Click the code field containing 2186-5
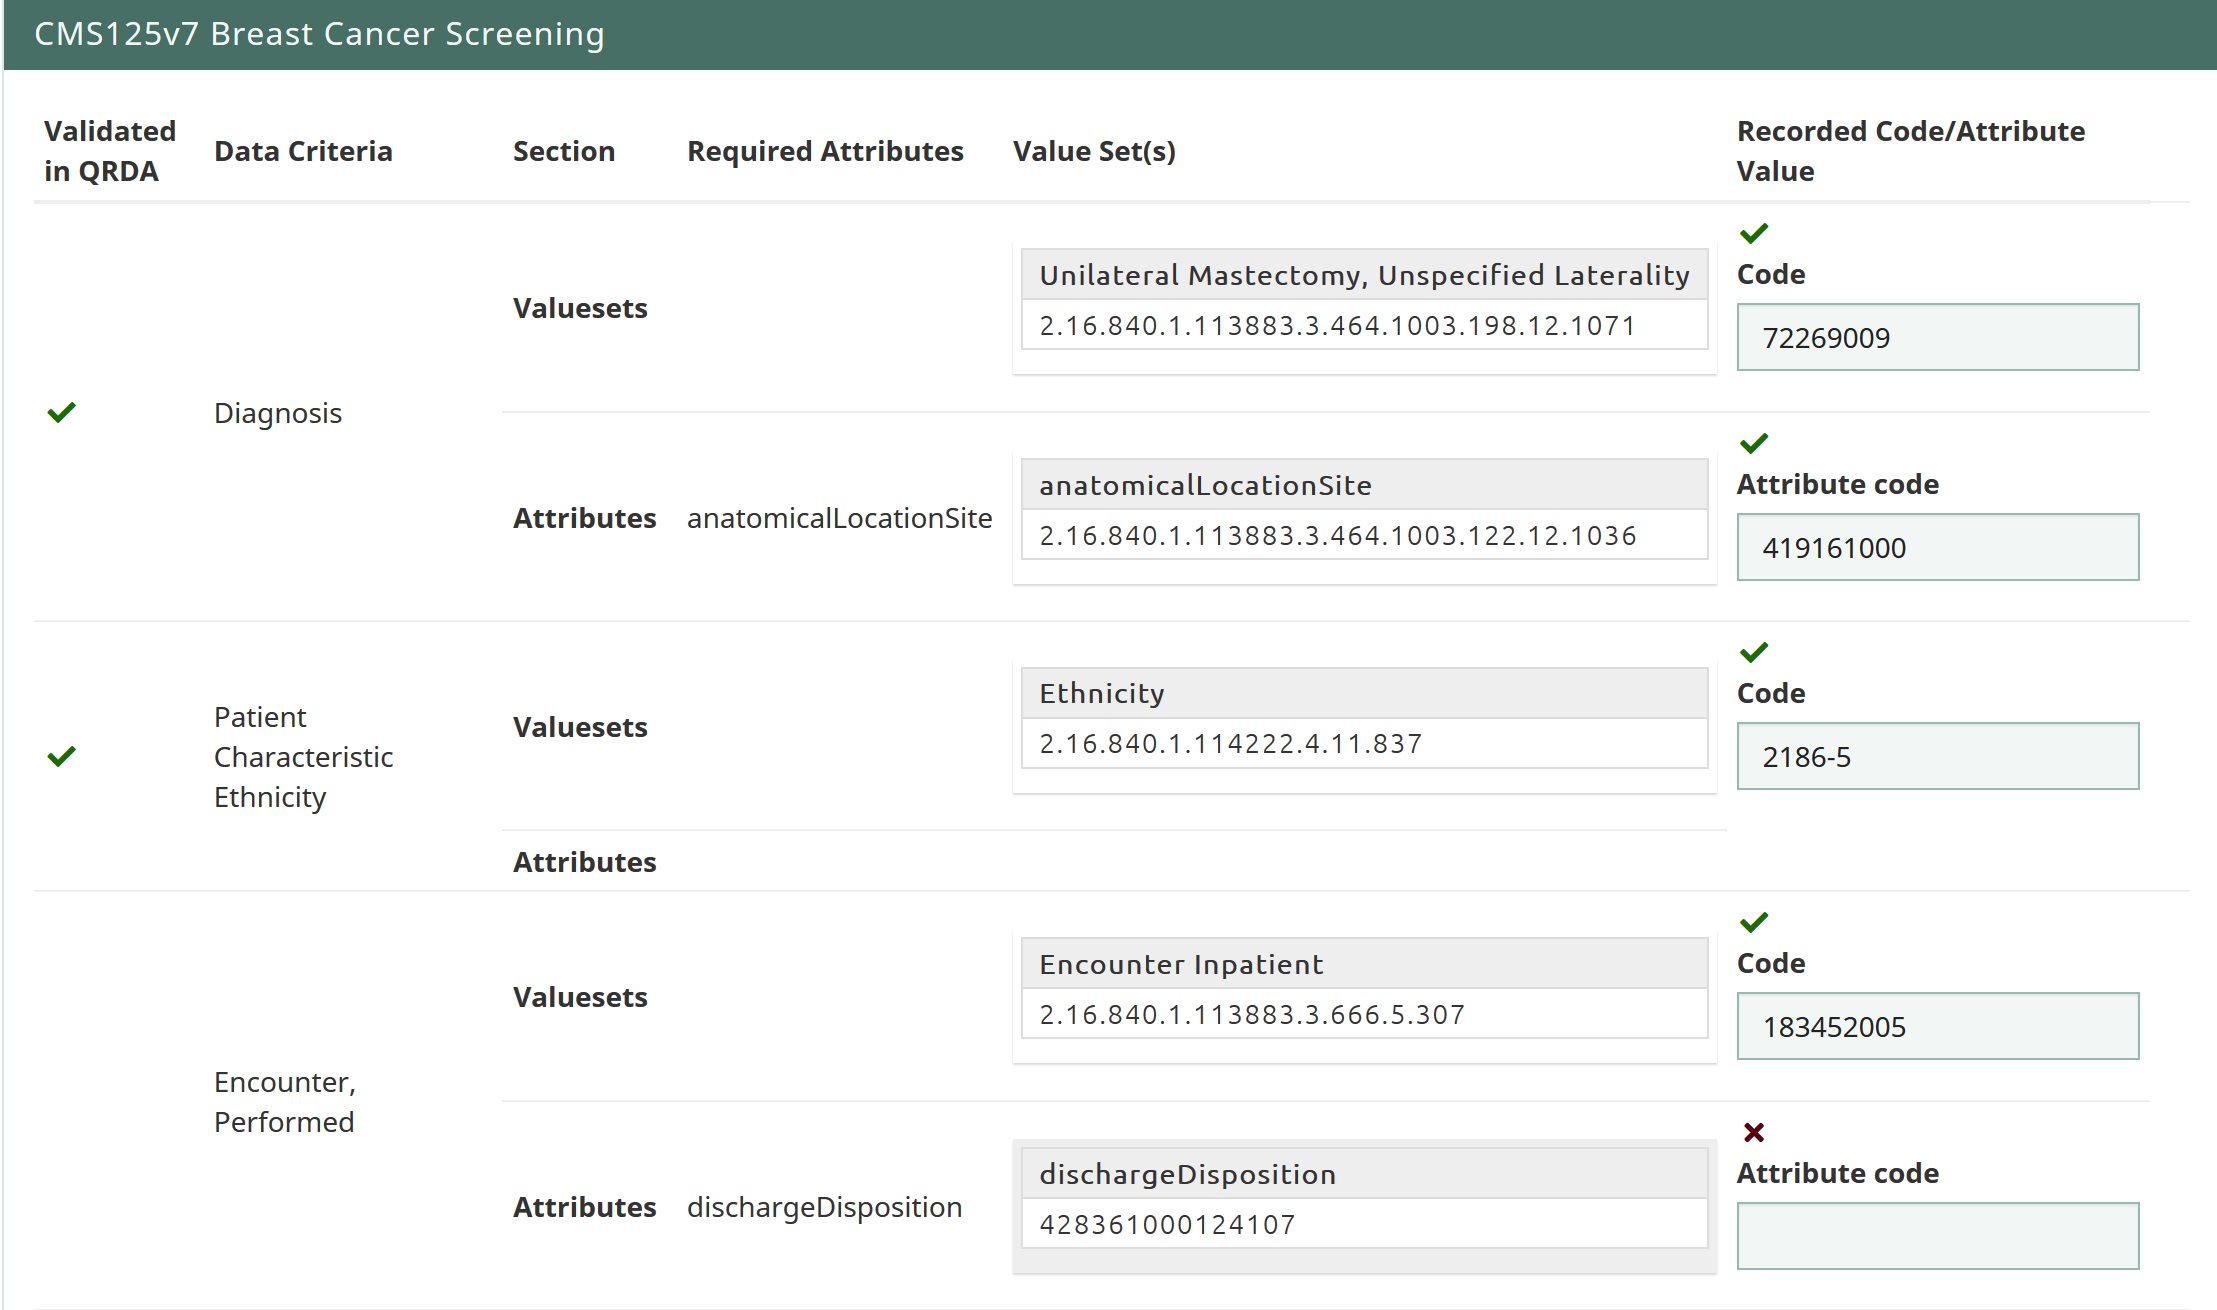Viewport: 2217px width, 1310px height. pos(1936,757)
